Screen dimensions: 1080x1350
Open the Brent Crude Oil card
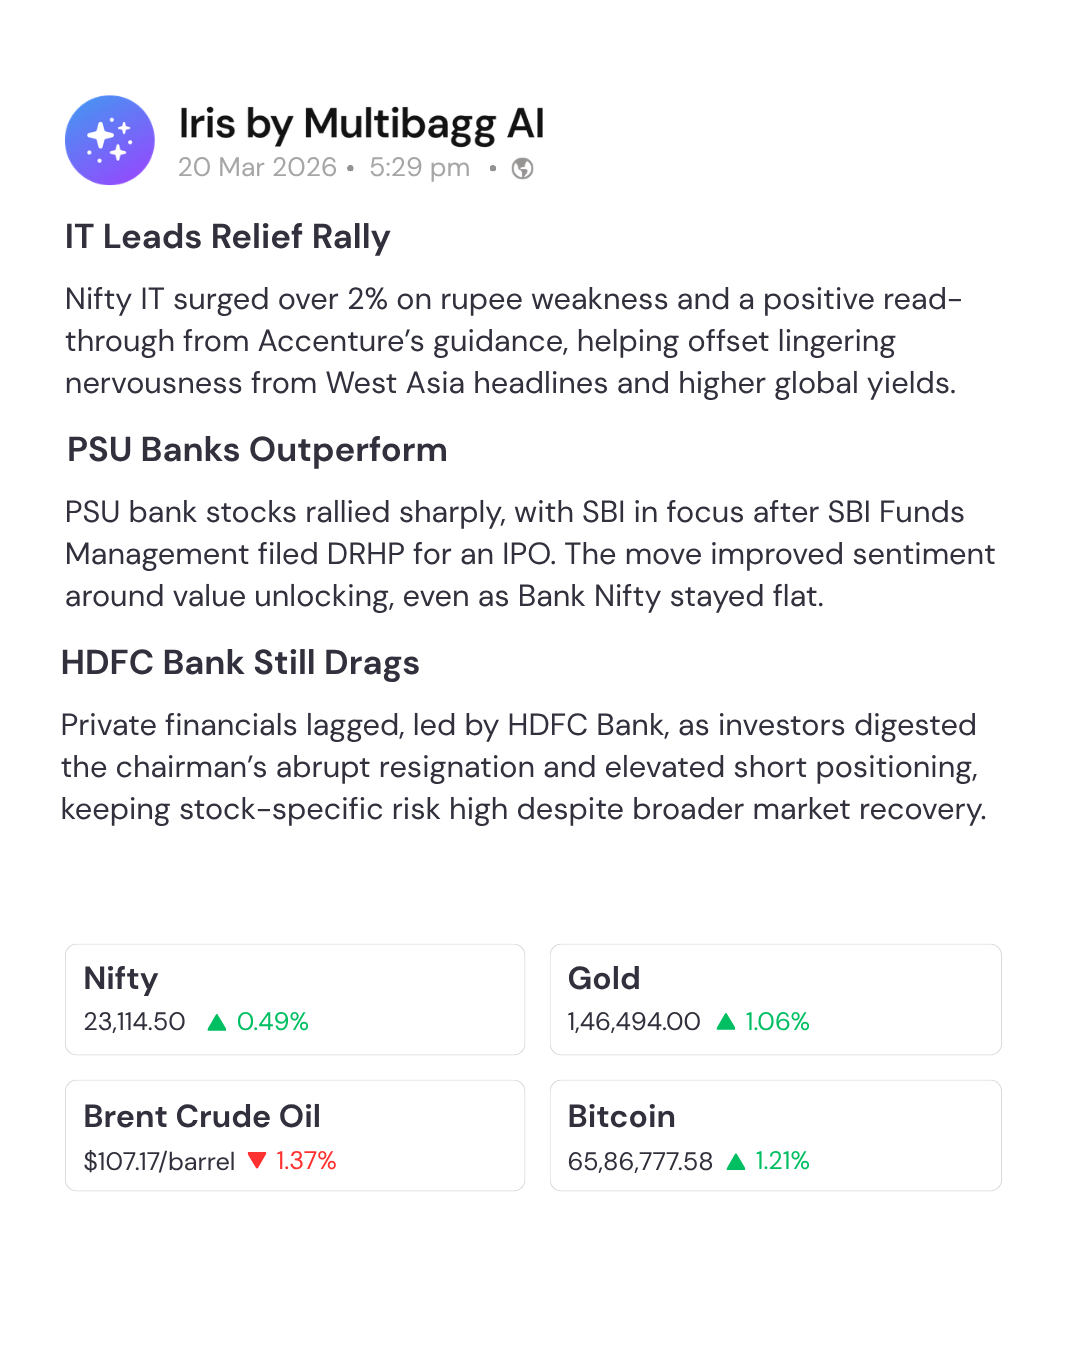click(x=295, y=1135)
